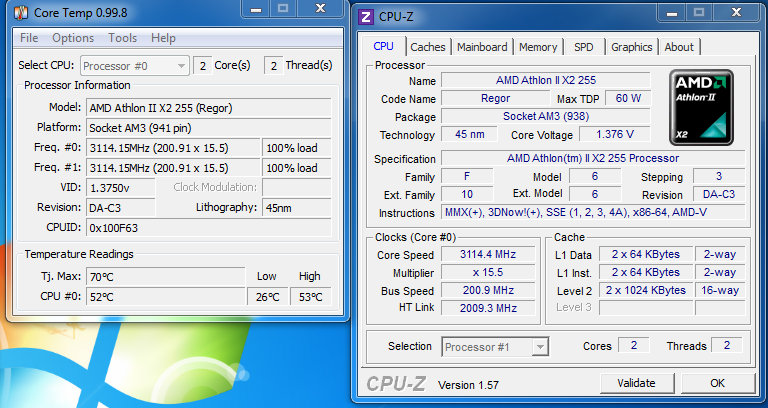Click the Level 2 associativity 16-way
Viewport: 768px width, 408px height.
tap(720, 290)
